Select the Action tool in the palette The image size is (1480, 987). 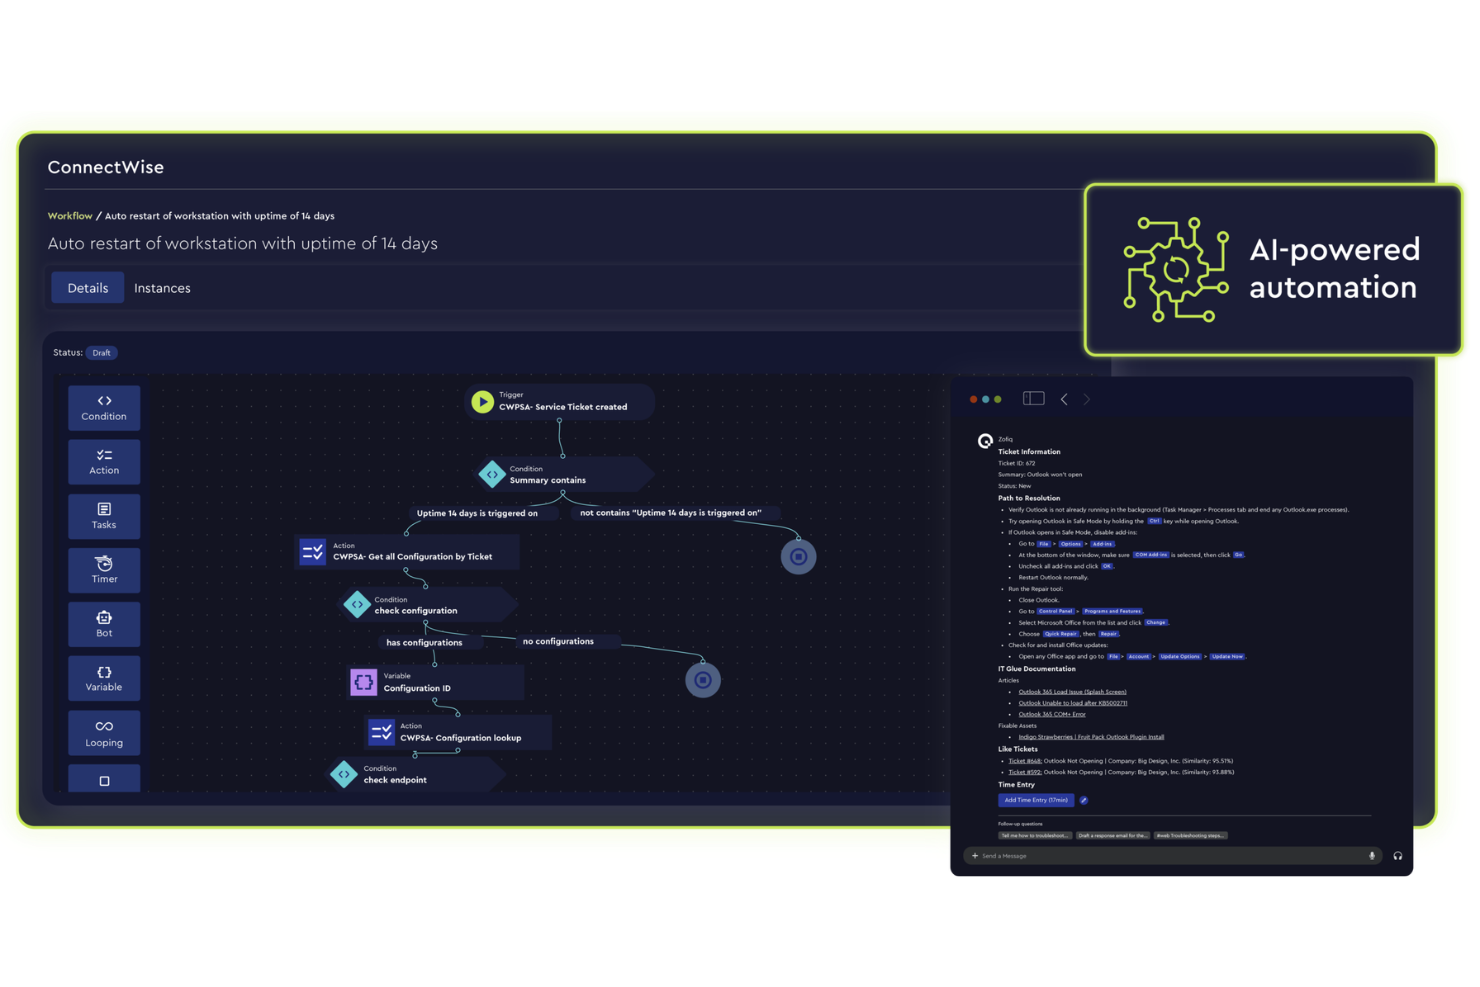[104, 462]
